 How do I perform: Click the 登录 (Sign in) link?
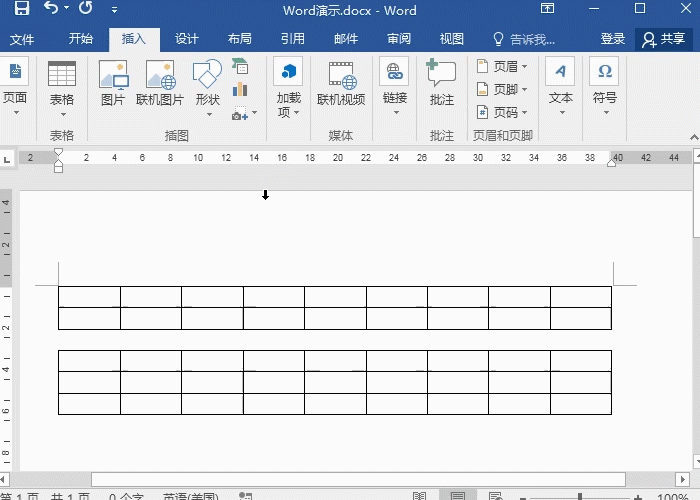pyautogui.click(x=612, y=39)
